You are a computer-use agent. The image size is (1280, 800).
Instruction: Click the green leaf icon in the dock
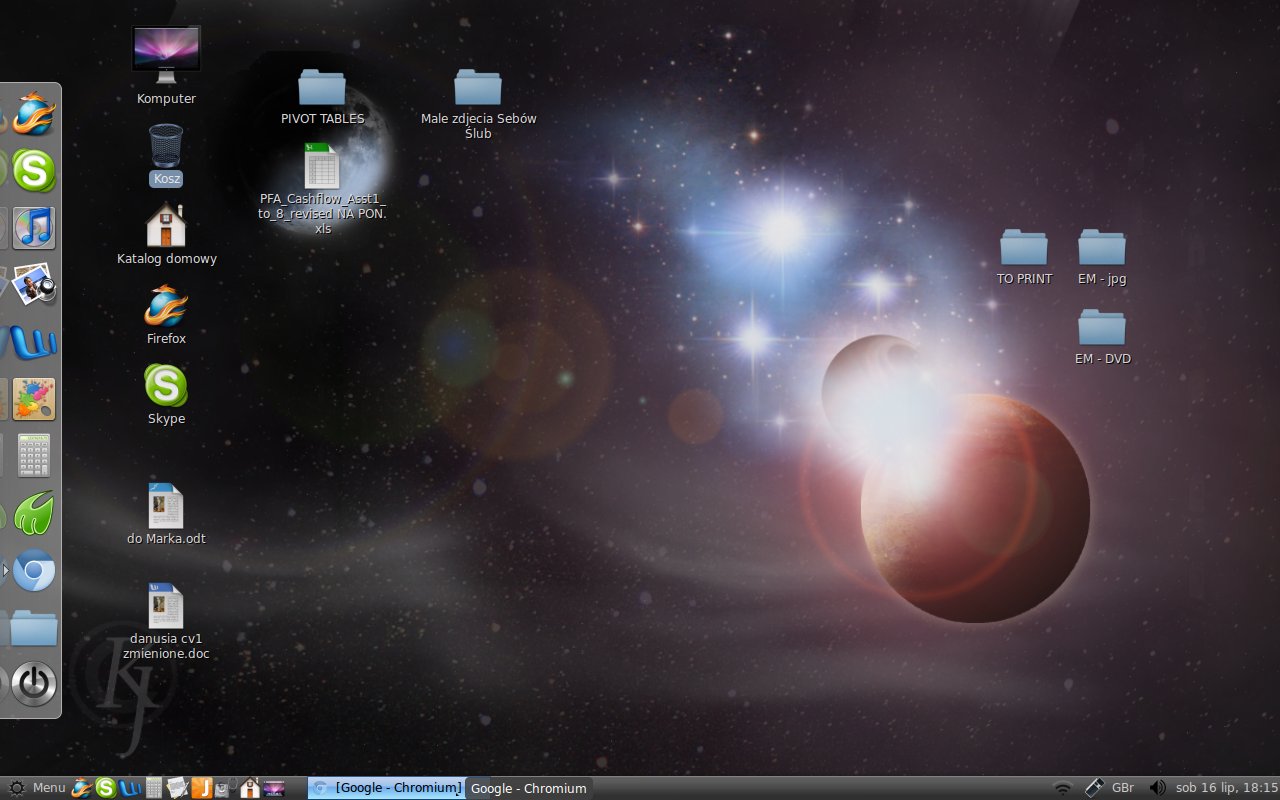[x=34, y=513]
